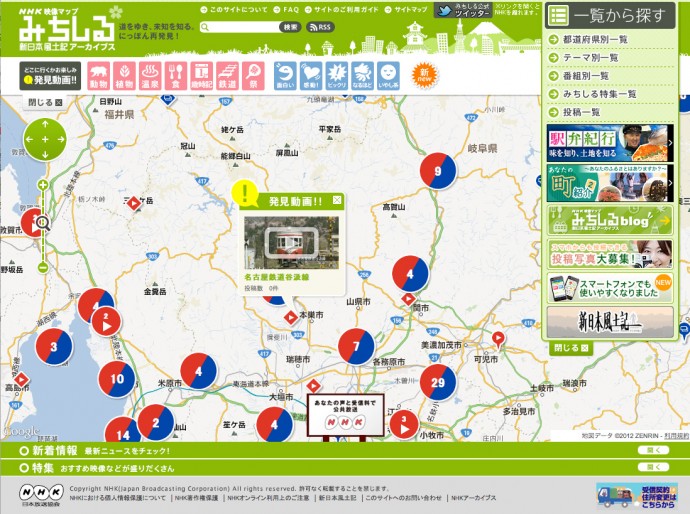The width and height of the screenshot is (690, 514).
Task: Collapse map controls with left 閉じる
Action: tap(45, 102)
